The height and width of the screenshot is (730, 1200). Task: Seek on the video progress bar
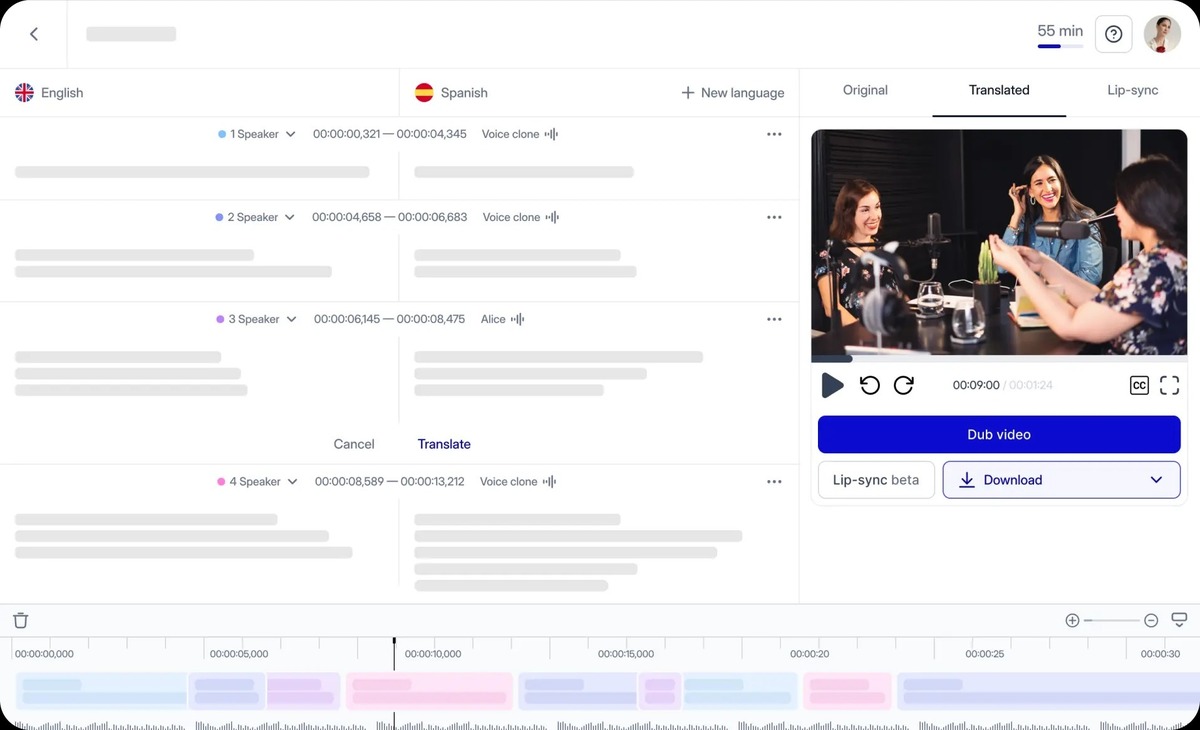tap(999, 358)
